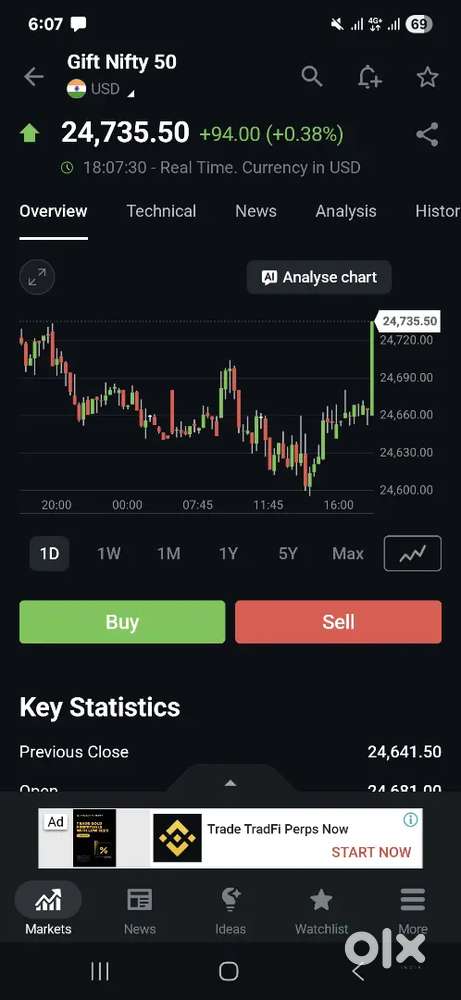Open the Watchlist in the bottom navigation
Viewport: 461px width, 1000px height.
[321, 911]
